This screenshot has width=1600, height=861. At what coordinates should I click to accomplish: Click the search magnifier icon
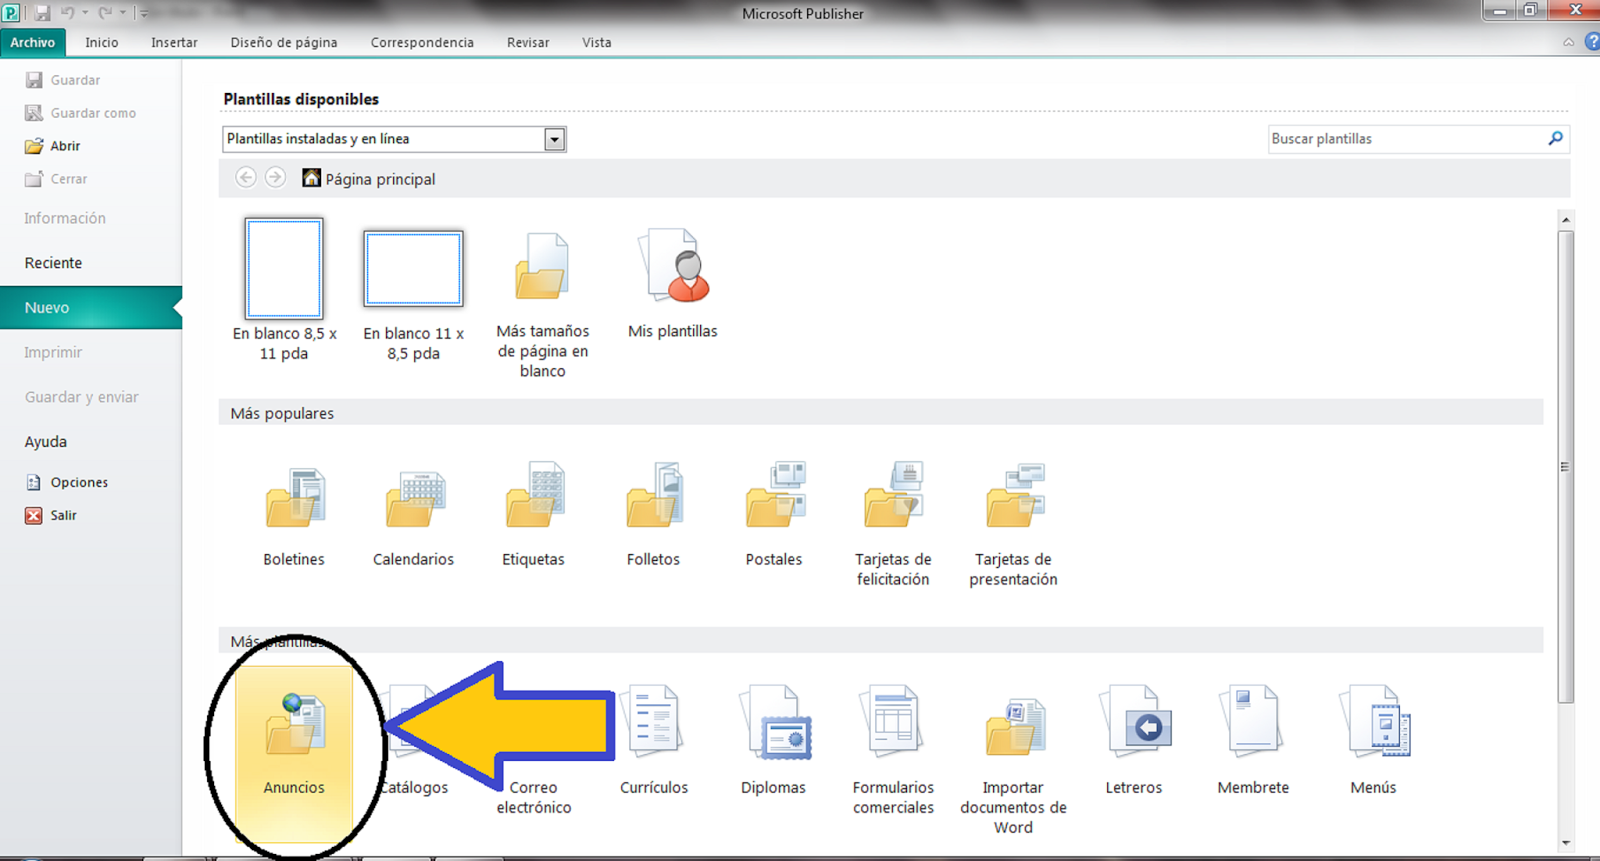point(1555,139)
